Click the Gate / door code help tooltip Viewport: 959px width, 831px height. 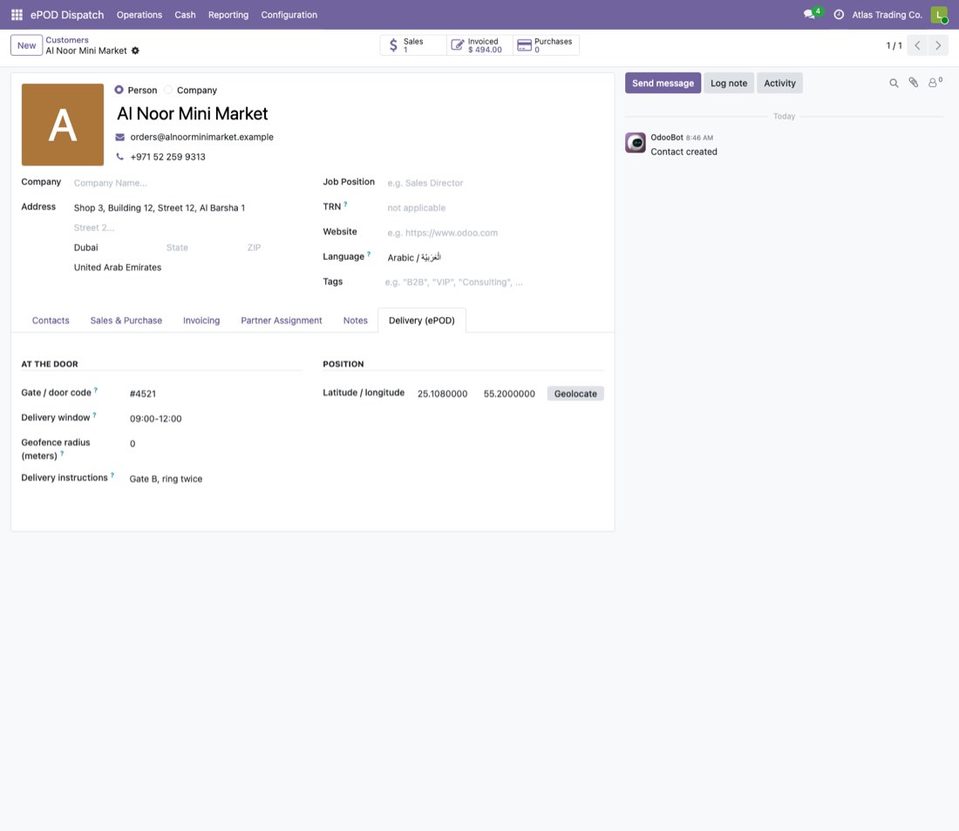click(95, 390)
